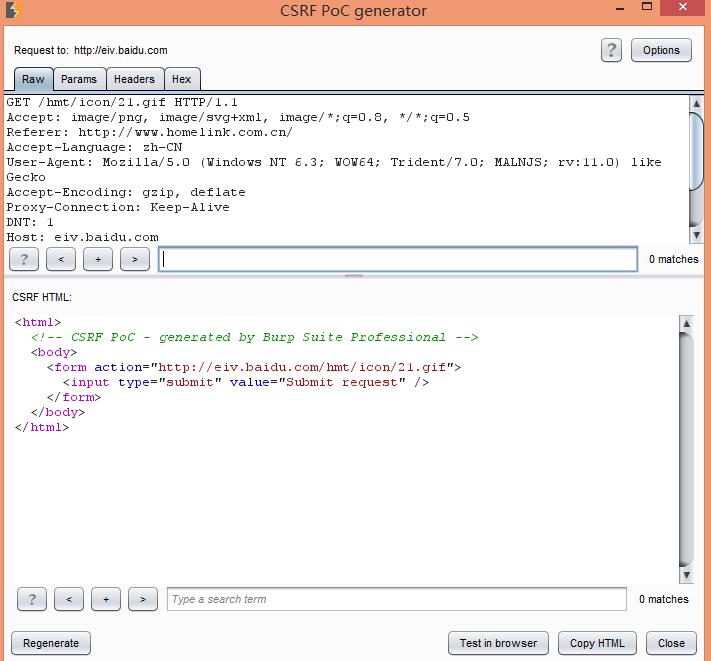Switch to the Params tab

click(79, 79)
